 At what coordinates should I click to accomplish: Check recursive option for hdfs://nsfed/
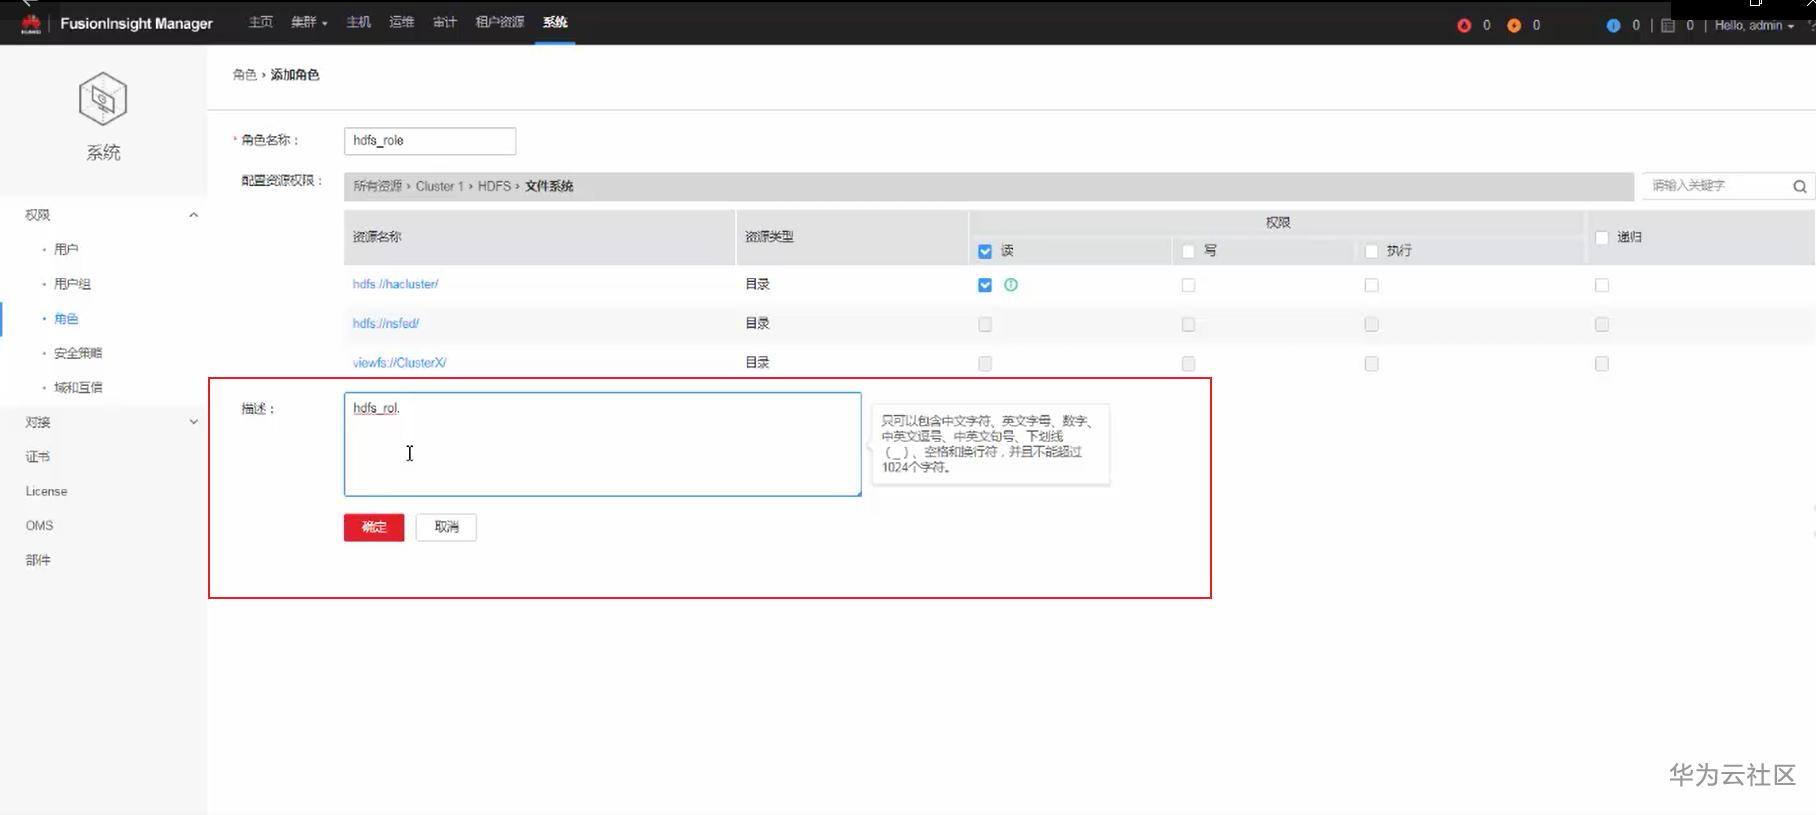pyautogui.click(x=1602, y=324)
